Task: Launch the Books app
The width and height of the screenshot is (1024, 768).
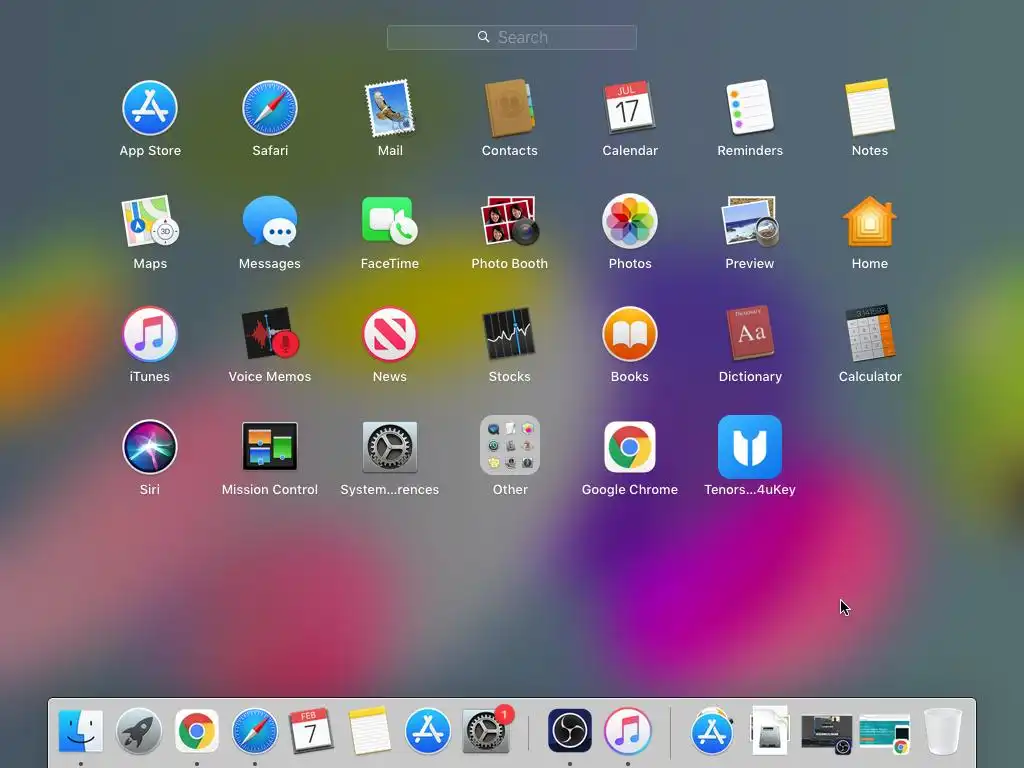Action: (x=630, y=334)
